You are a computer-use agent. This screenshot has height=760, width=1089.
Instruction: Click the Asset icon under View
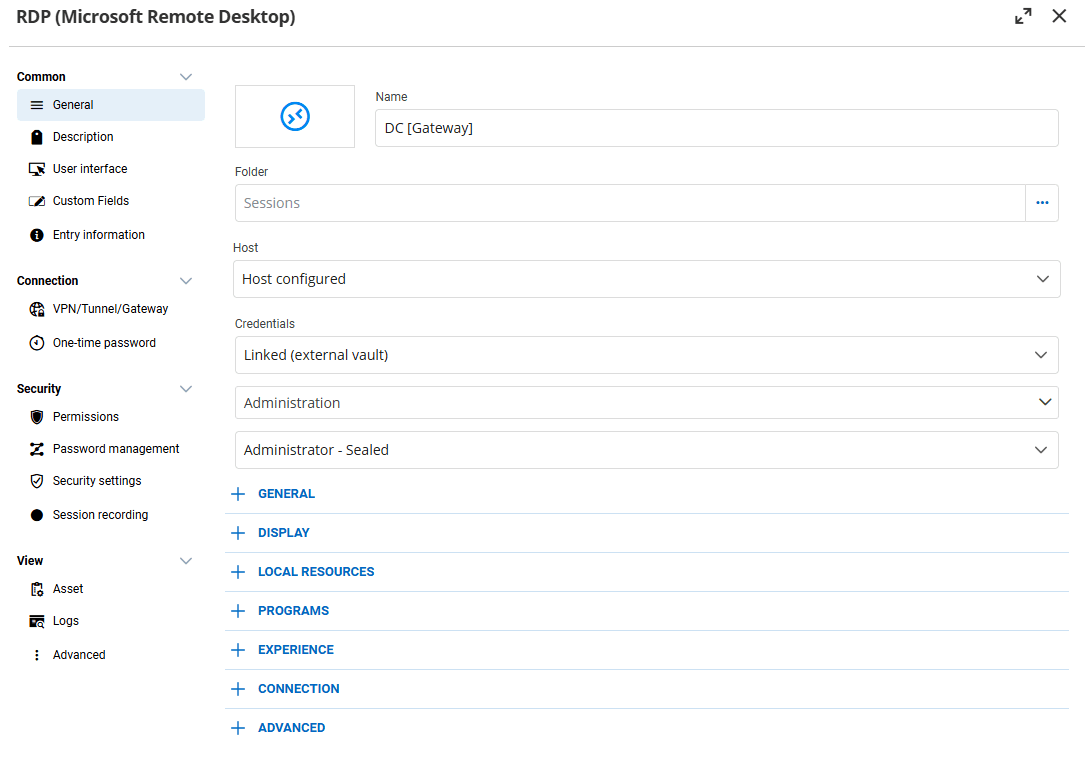click(x=36, y=589)
